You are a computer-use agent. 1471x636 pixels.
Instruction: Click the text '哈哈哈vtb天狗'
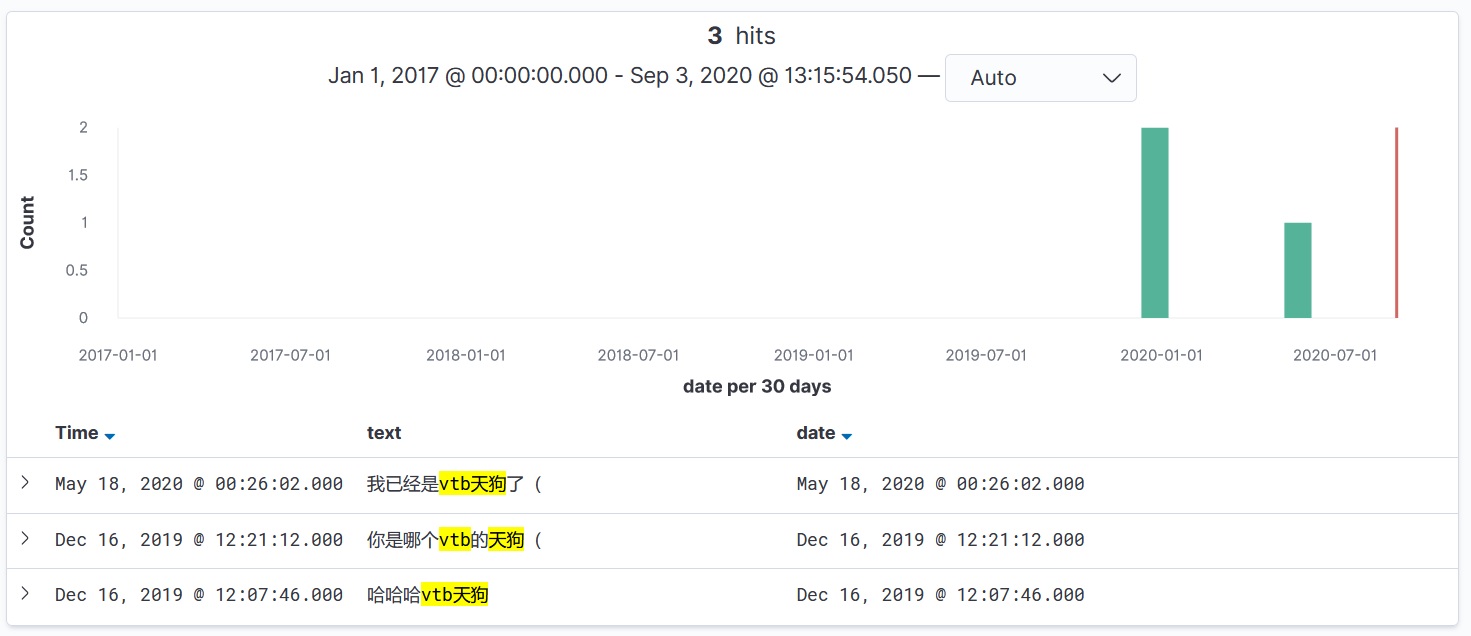pyautogui.click(x=427, y=595)
